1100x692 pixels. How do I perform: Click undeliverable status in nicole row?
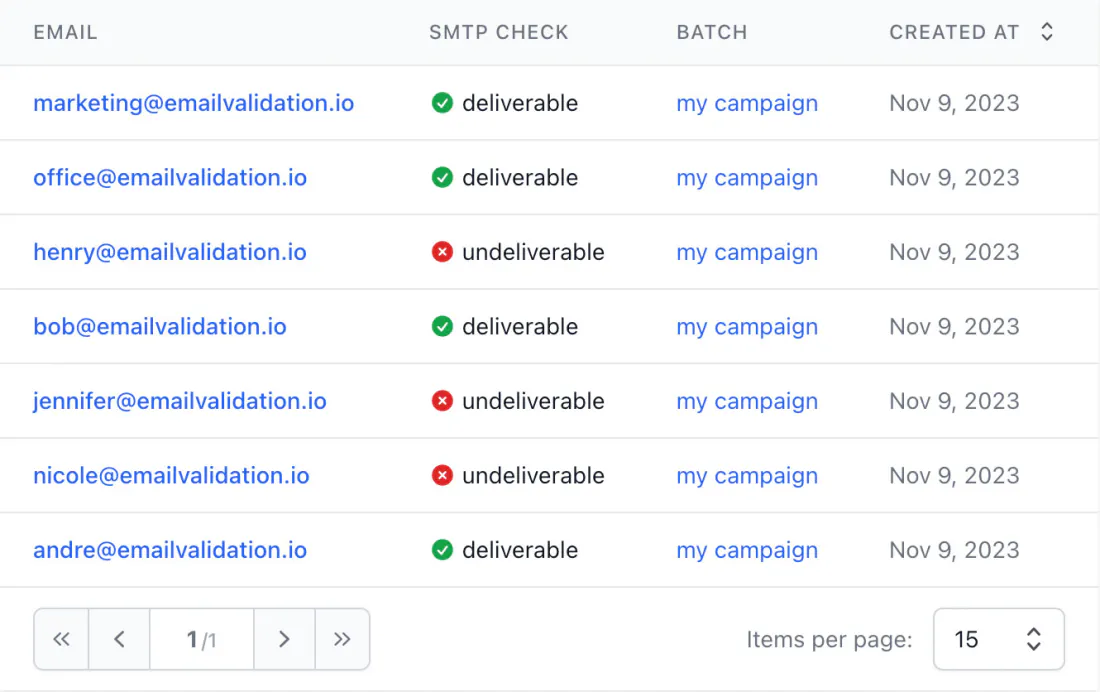click(533, 475)
